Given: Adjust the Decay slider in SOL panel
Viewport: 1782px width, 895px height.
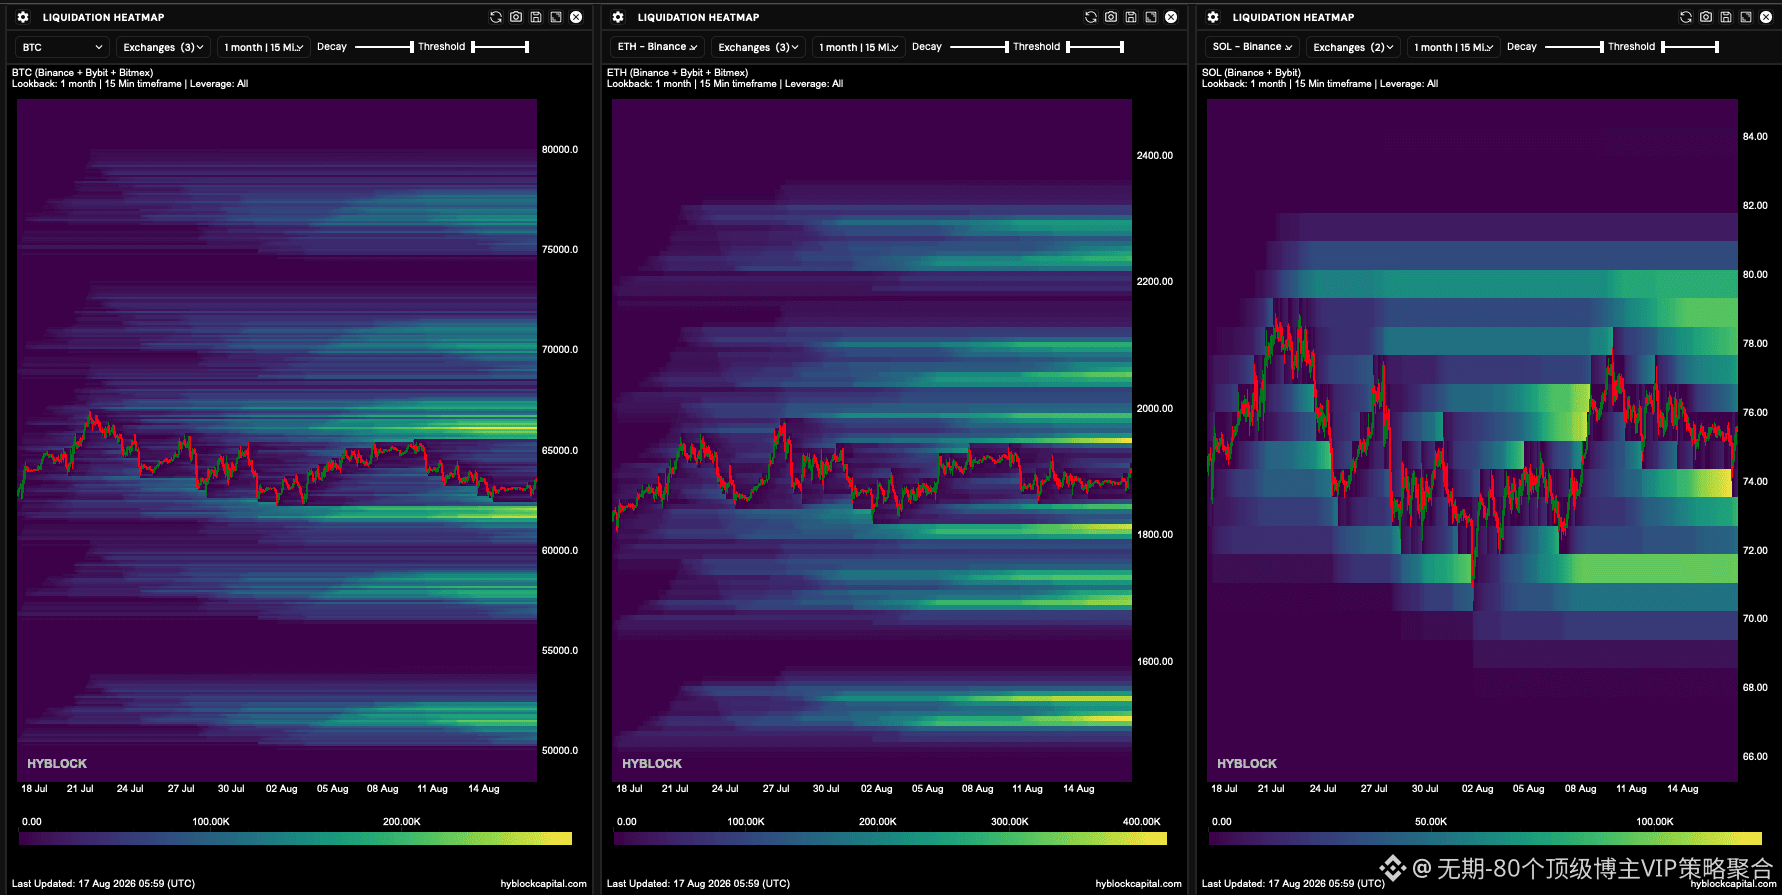Looking at the screenshot, I should pyautogui.click(x=1574, y=47).
